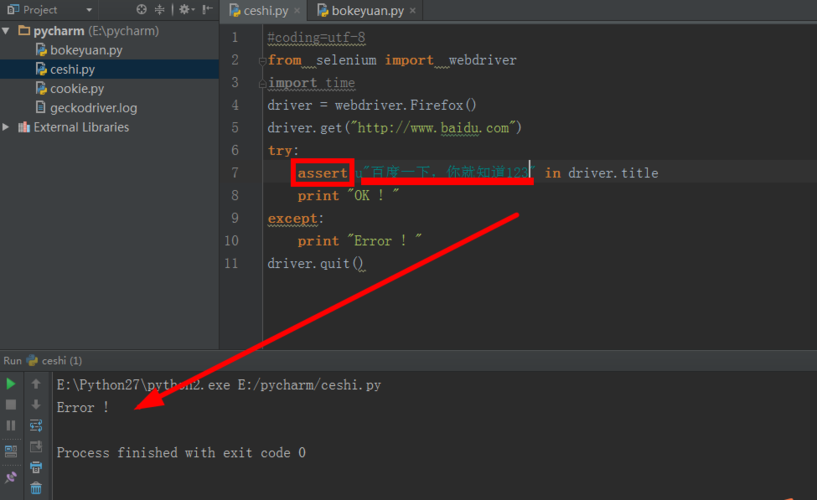This screenshot has width=817, height=500.
Task: Collapse the pycharm root folder
Action: click(x=6, y=31)
